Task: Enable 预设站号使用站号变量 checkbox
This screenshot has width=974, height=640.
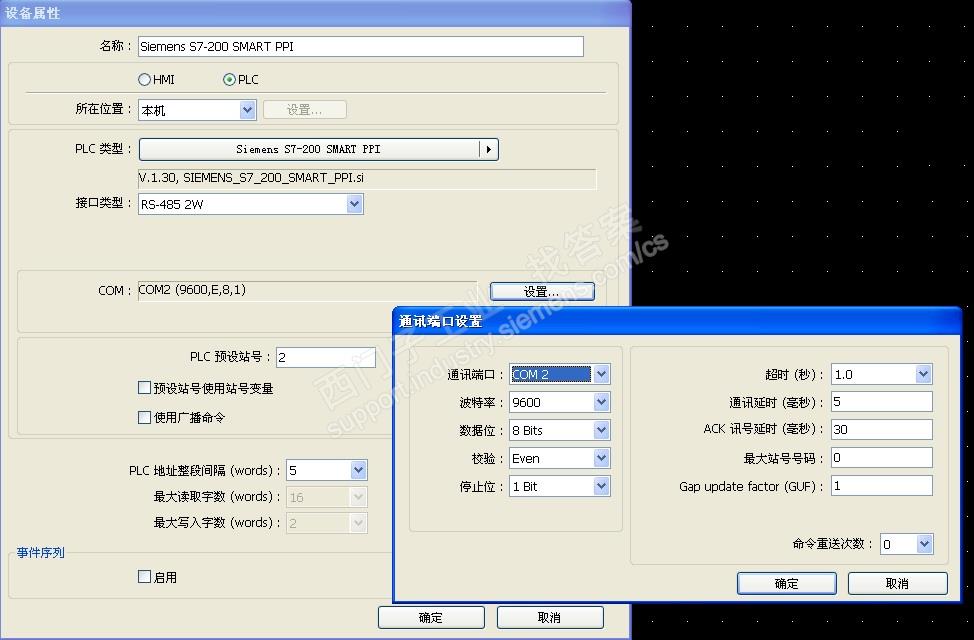Action: point(144,388)
